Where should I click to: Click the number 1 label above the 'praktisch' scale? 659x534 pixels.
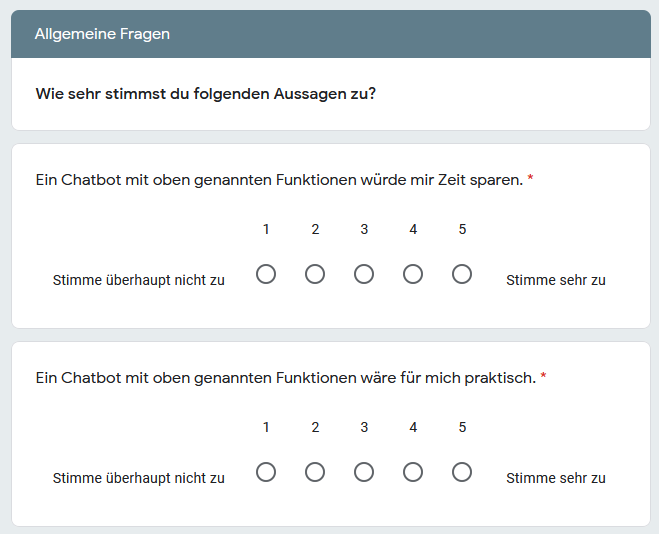tap(266, 427)
